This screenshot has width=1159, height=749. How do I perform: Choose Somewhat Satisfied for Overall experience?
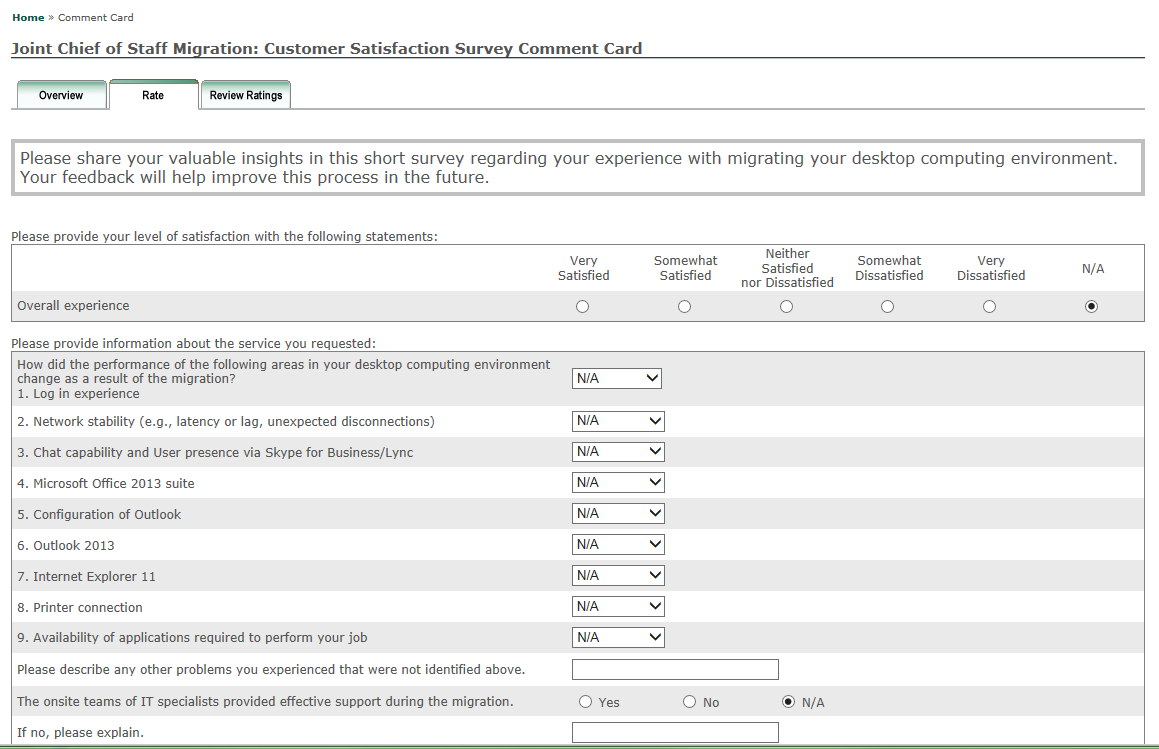[685, 307]
